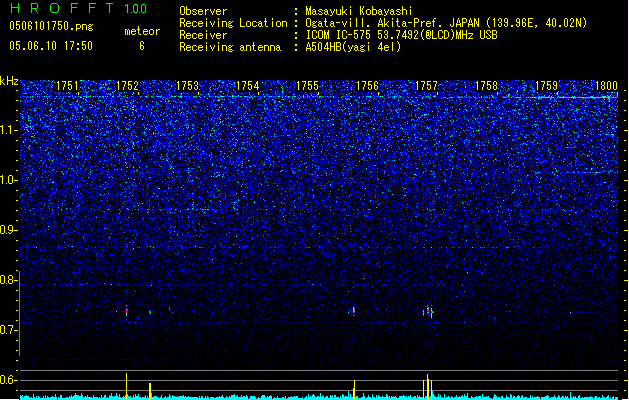
Task: Click the 1755 time axis marker
Action: 307,86
